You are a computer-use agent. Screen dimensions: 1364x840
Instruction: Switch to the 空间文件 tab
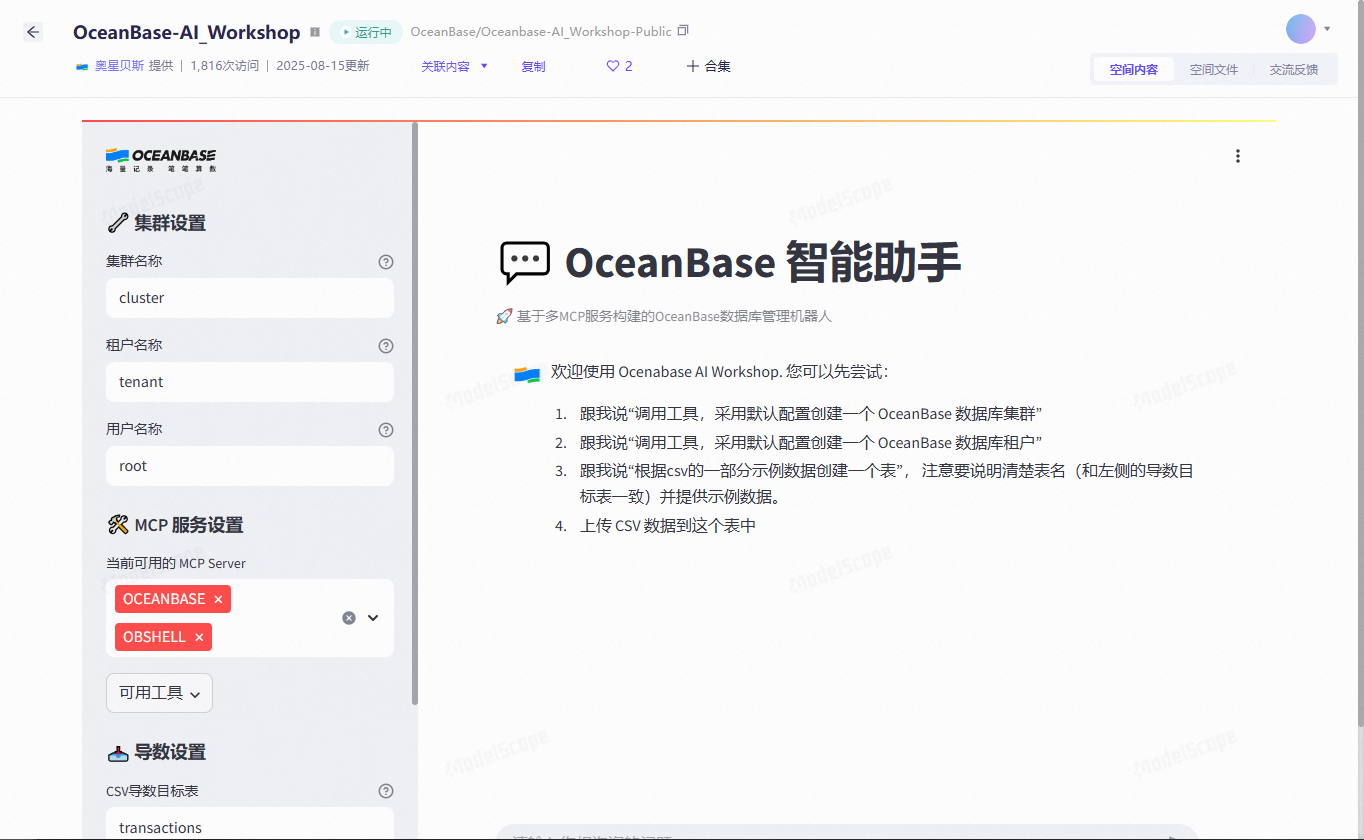coord(1213,69)
